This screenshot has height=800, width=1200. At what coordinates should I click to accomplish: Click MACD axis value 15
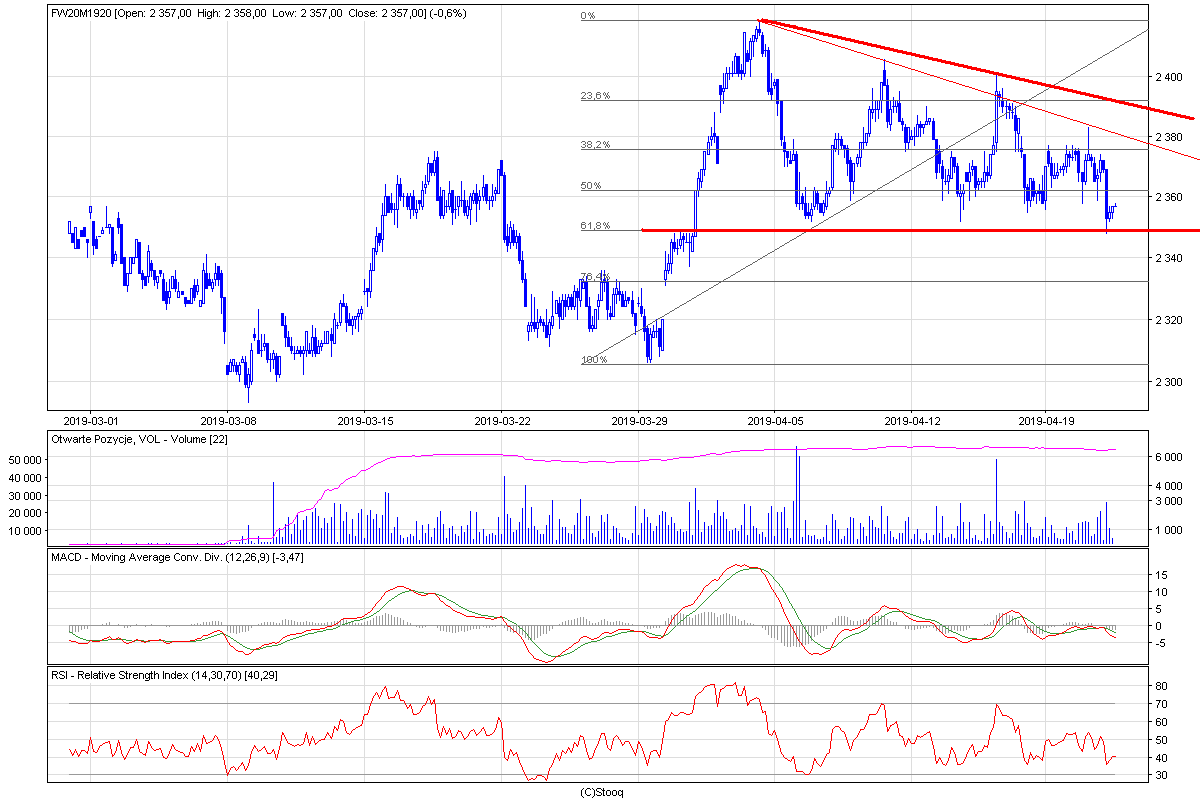(x=1161, y=575)
